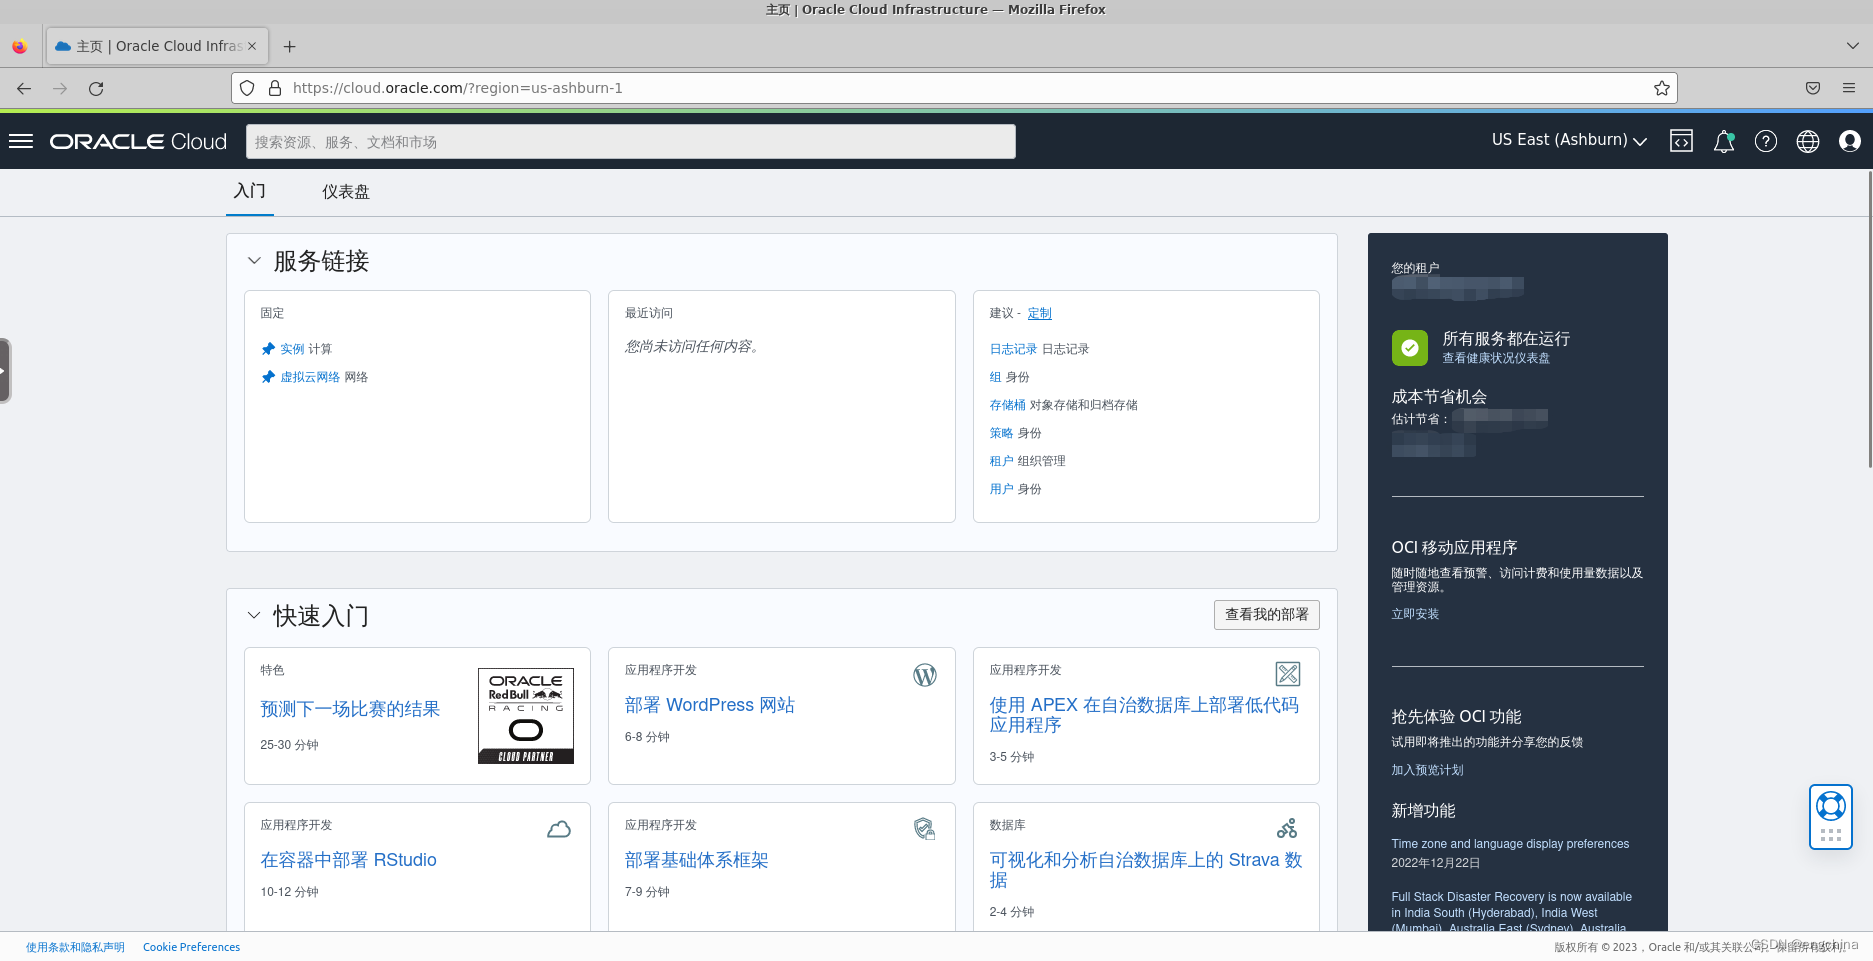Collapse the 快速入门 section
Viewport: 1873px width, 961px height.
254,615
